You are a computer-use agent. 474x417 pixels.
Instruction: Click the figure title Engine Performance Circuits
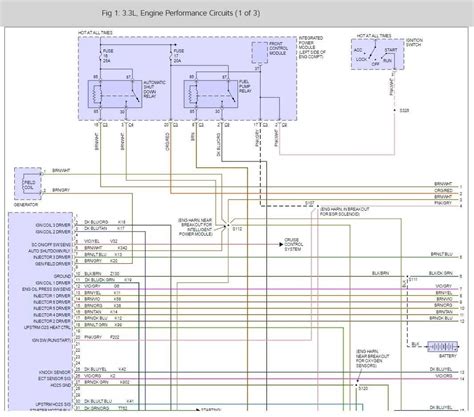(x=181, y=13)
